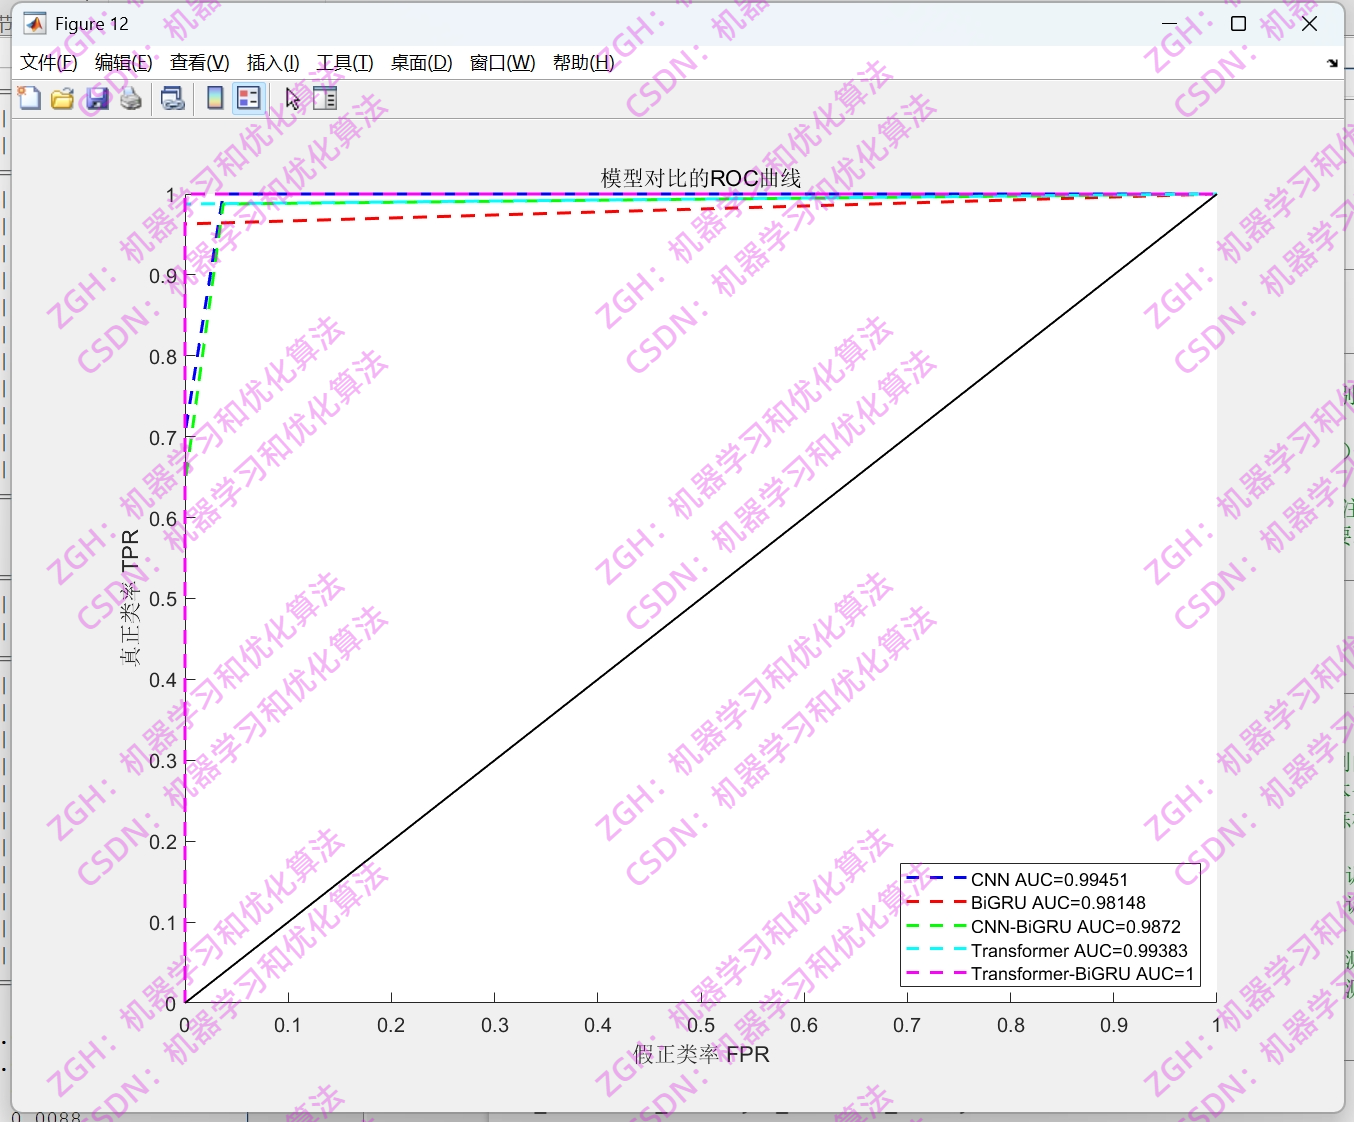Link the plot using the chain-link icon

click(x=171, y=98)
